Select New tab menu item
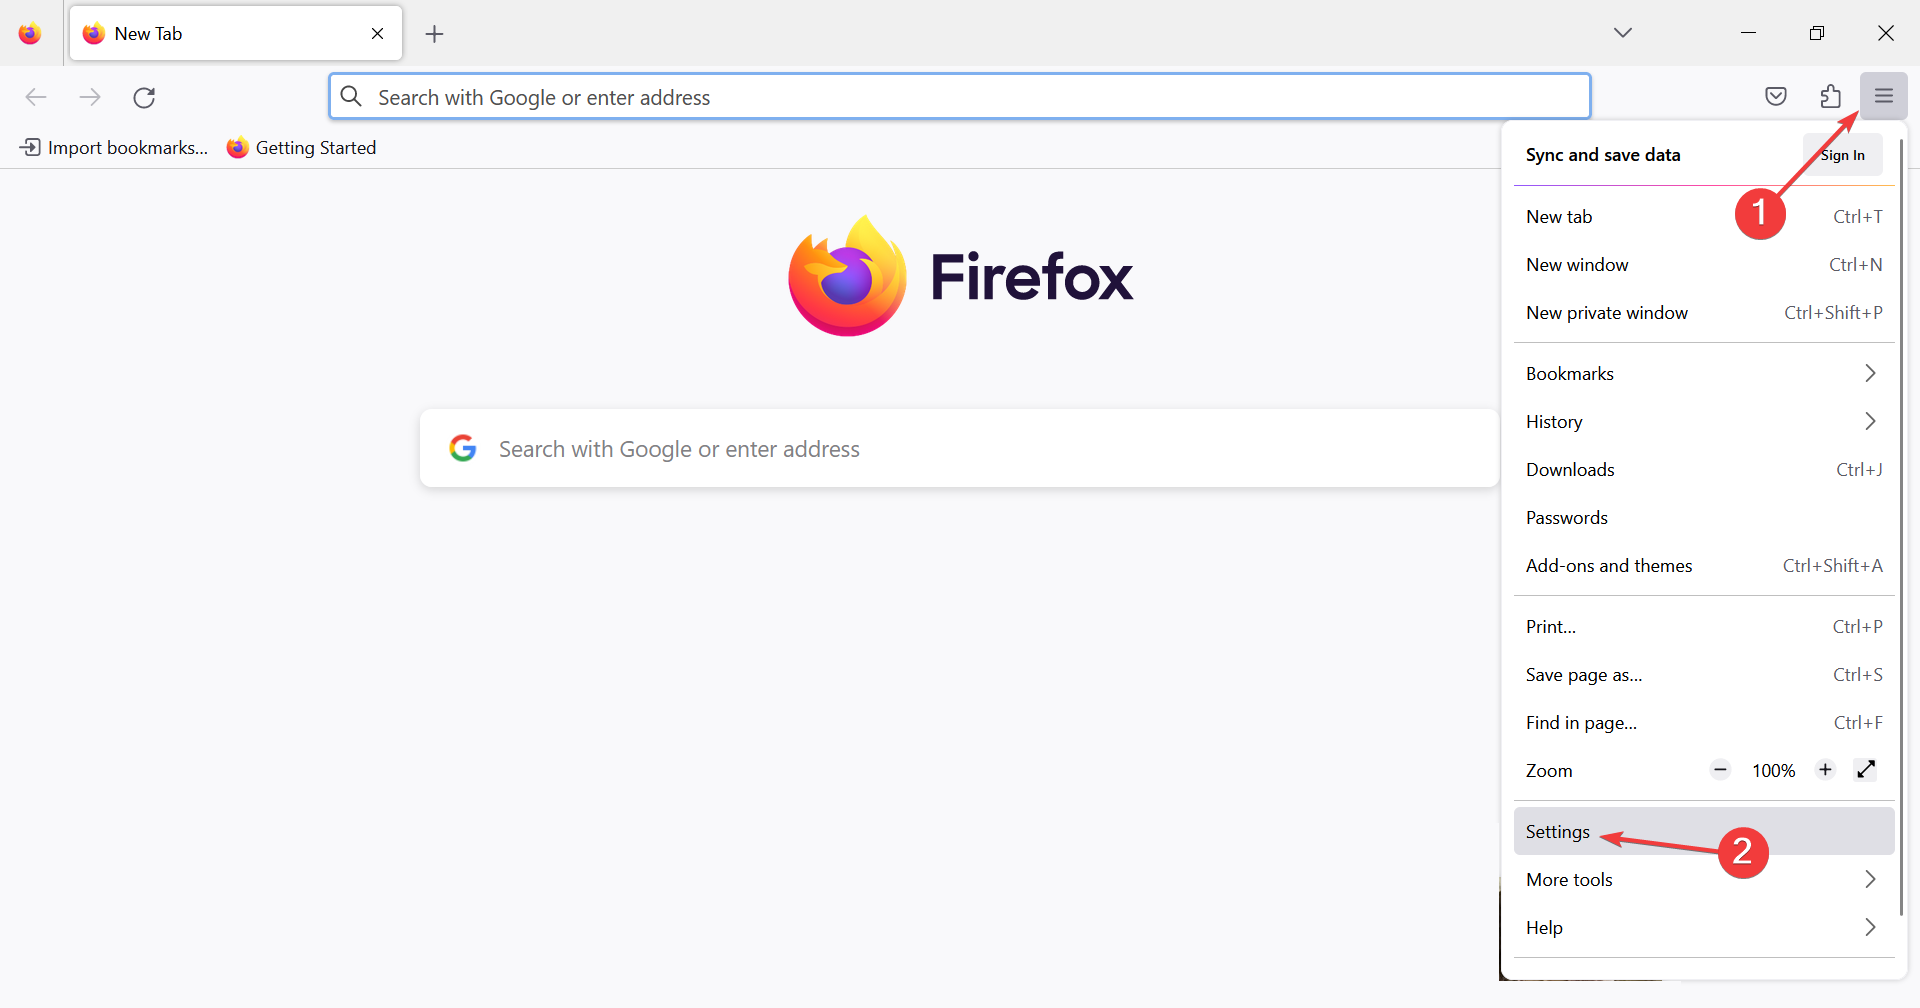 click(1704, 217)
